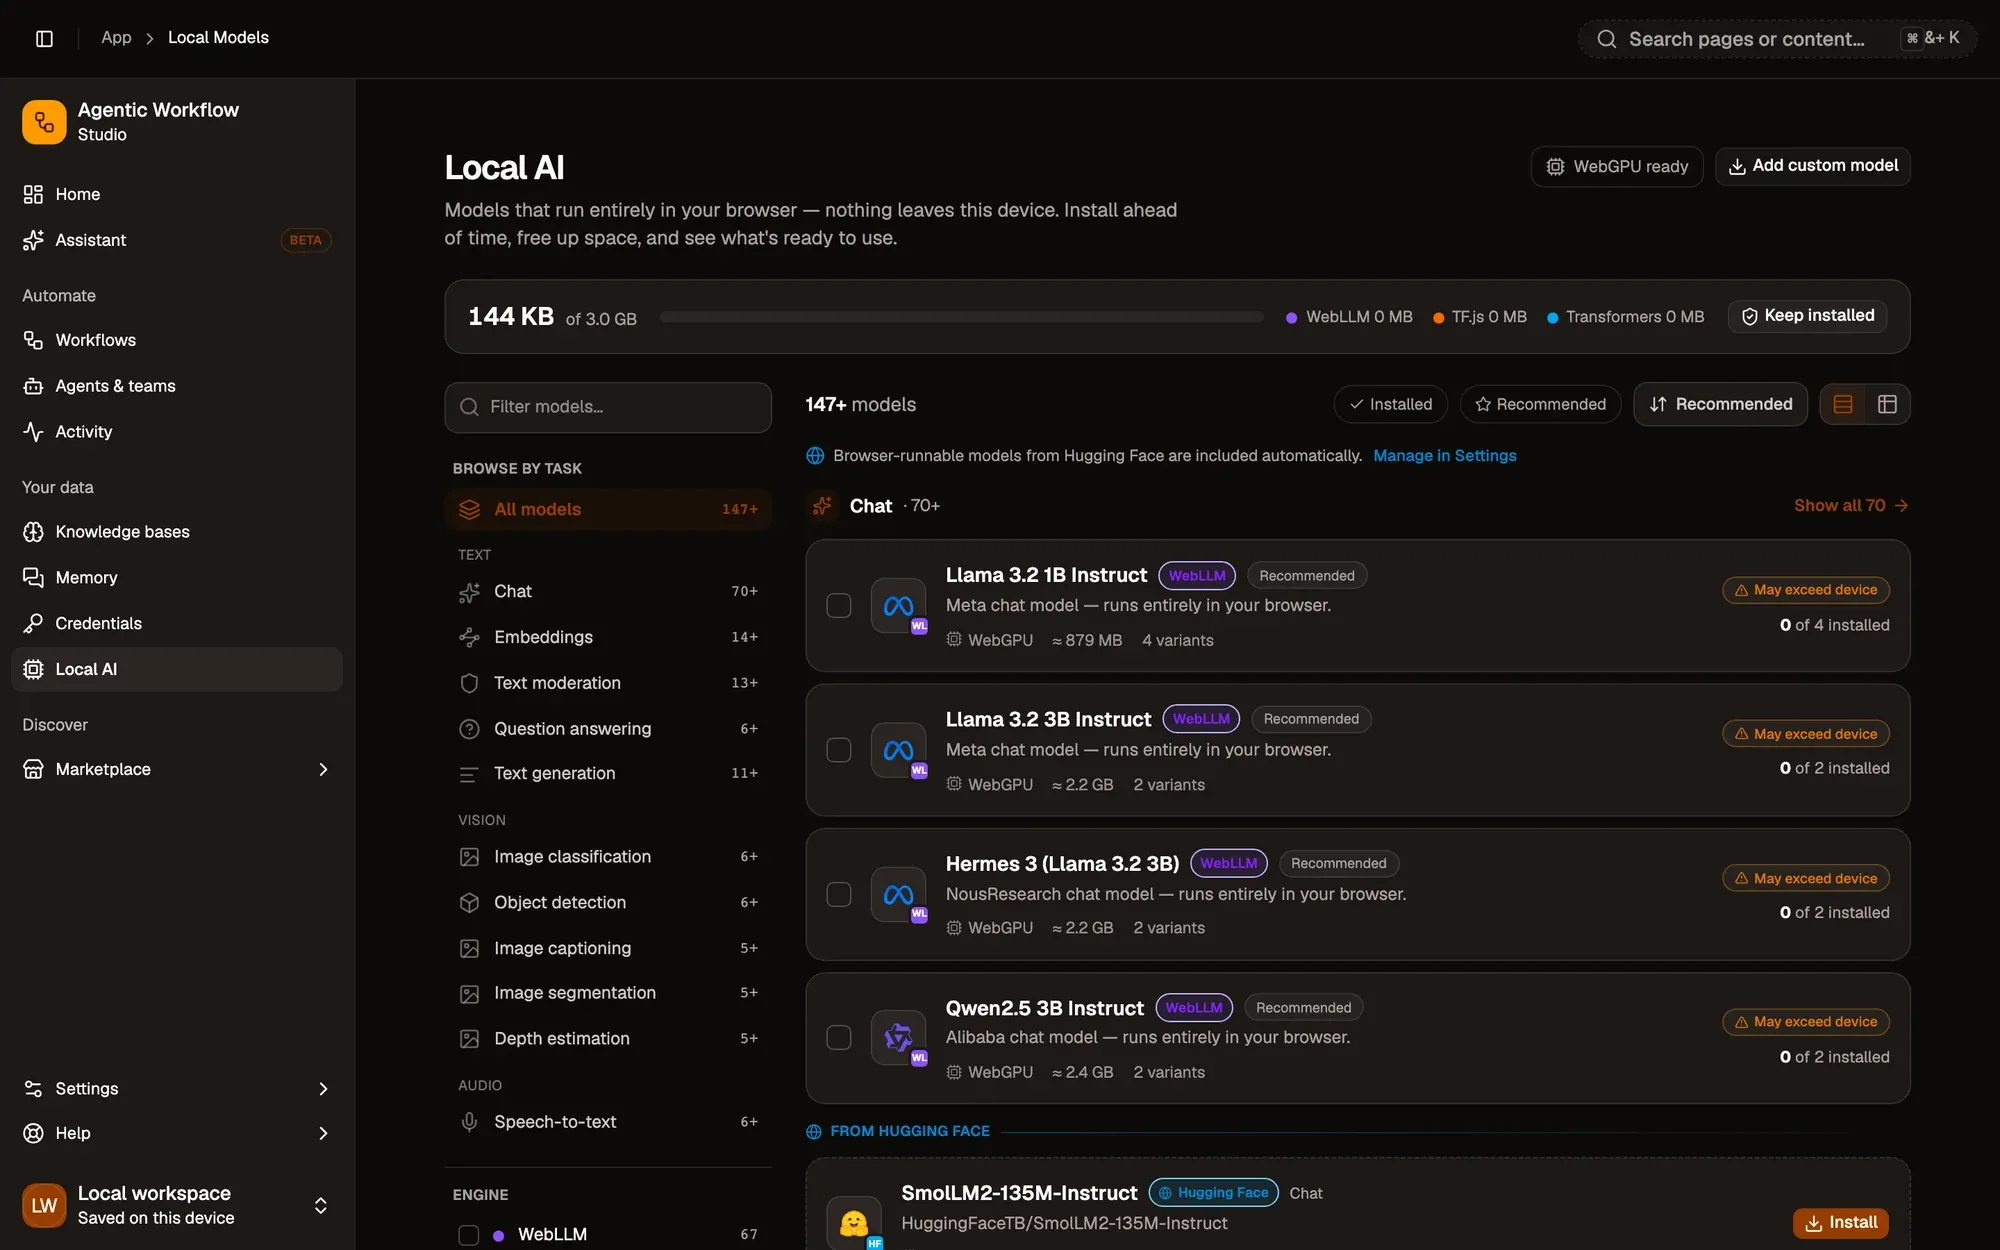The width and height of the screenshot is (2000, 1250).
Task: Toggle the star Recommended filter
Action: pyautogui.click(x=1540, y=404)
